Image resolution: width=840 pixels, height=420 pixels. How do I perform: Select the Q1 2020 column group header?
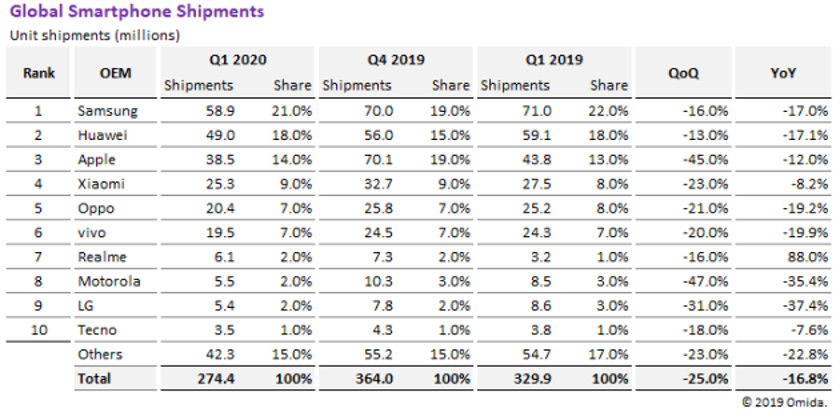click(x=237, y=59)
